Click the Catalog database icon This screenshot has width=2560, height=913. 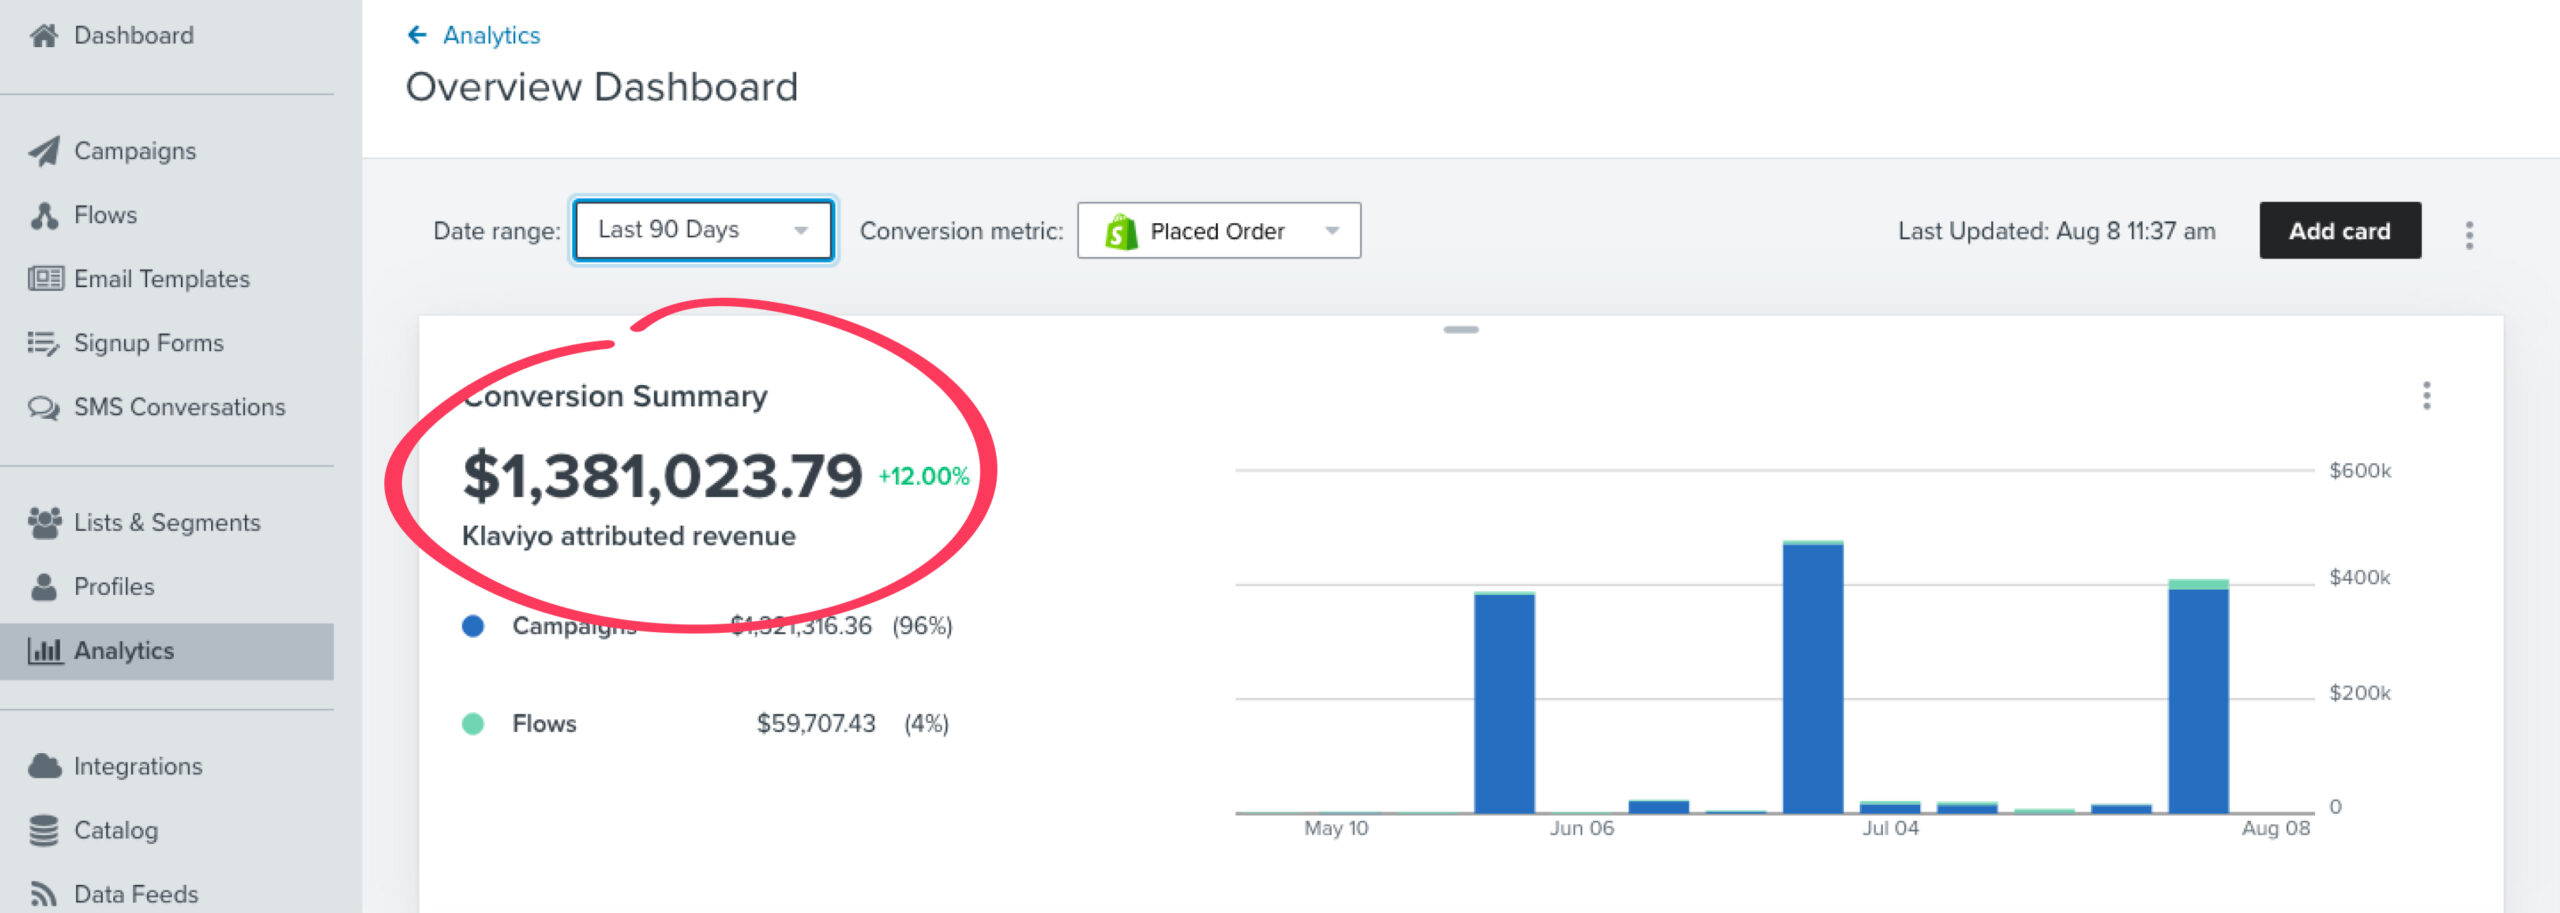point(44,830)
